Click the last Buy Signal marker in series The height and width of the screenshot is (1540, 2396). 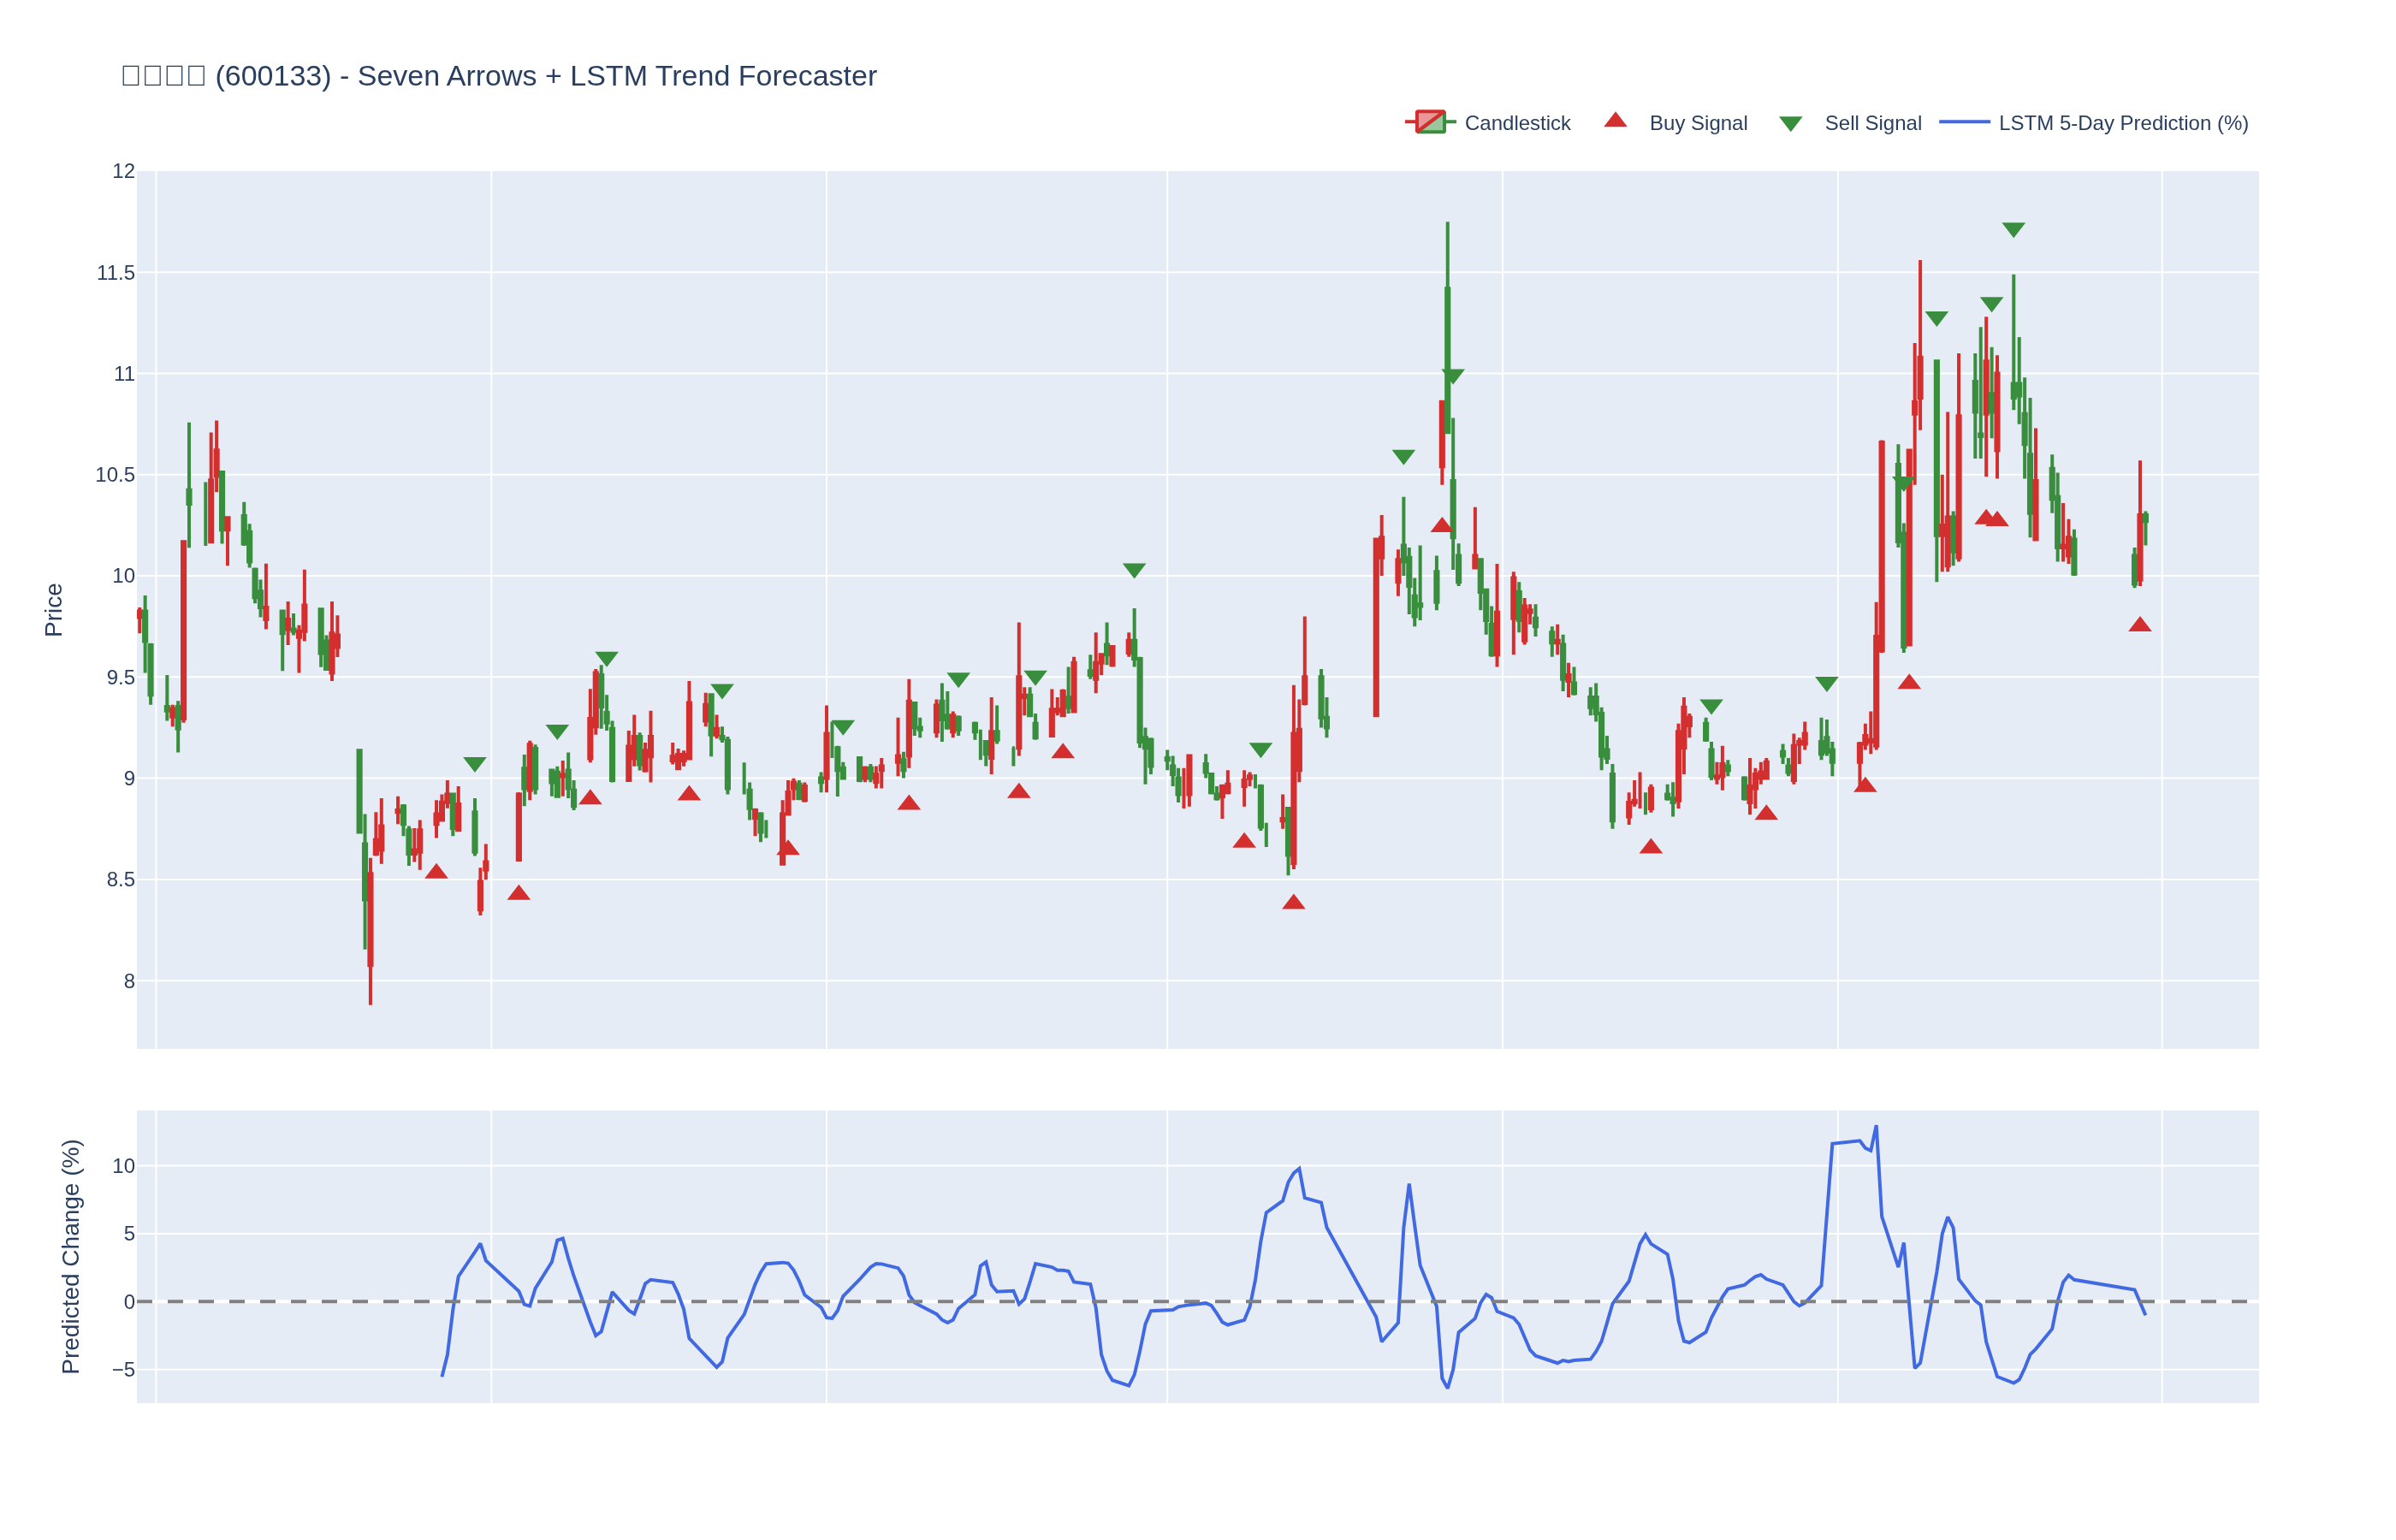click(x=2139, y=625)
